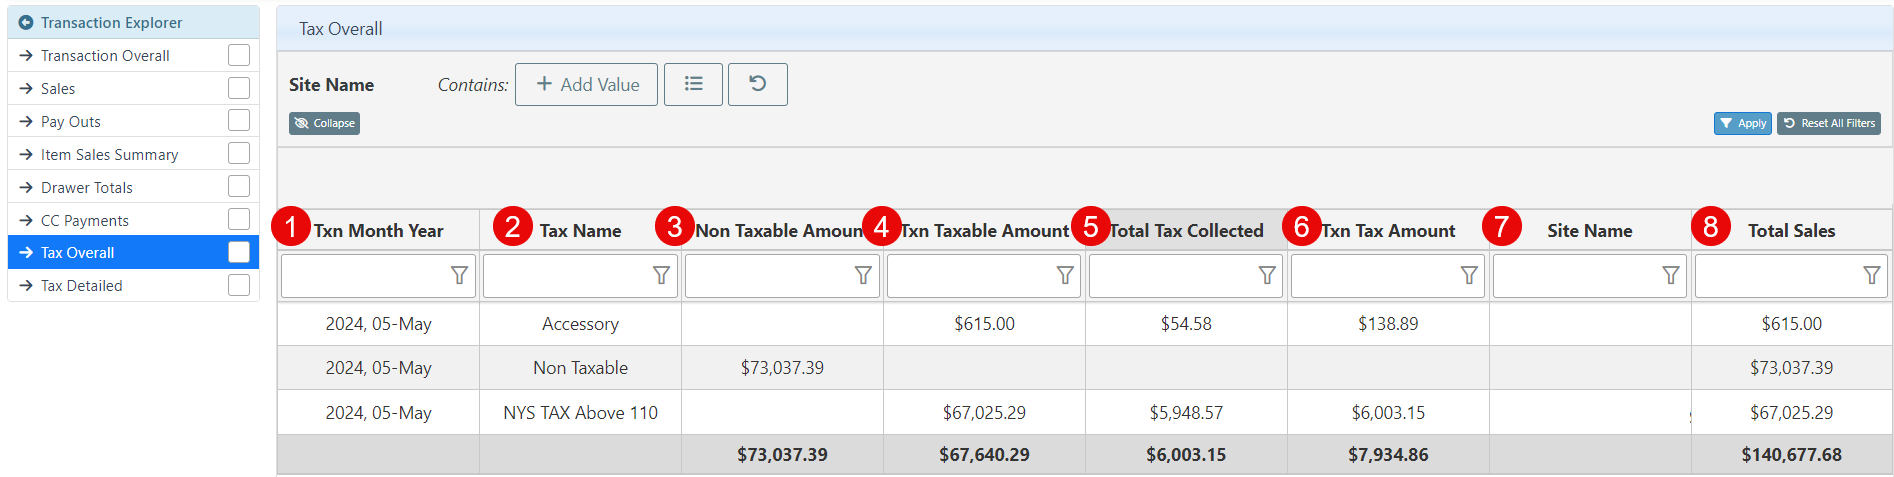Click the Transaction Explorer back arrow icon
The width and height of the screenshot is (1894, 477).
pos(26,22)
